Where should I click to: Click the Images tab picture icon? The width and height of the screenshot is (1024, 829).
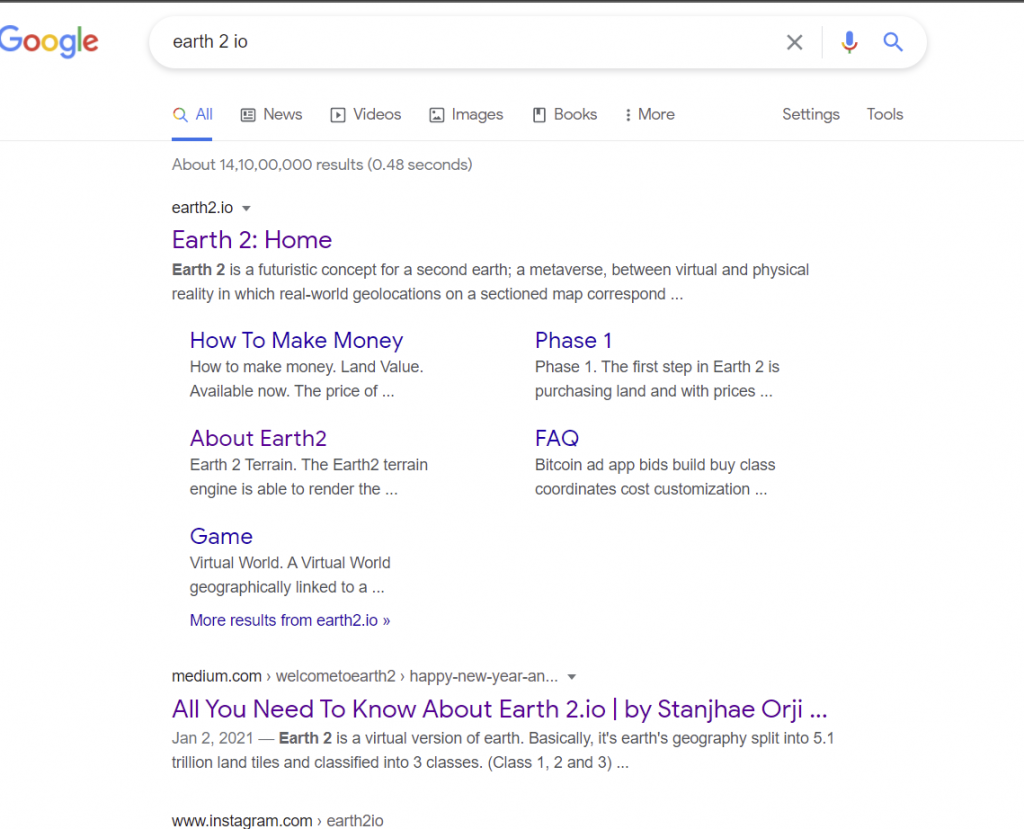436,115
